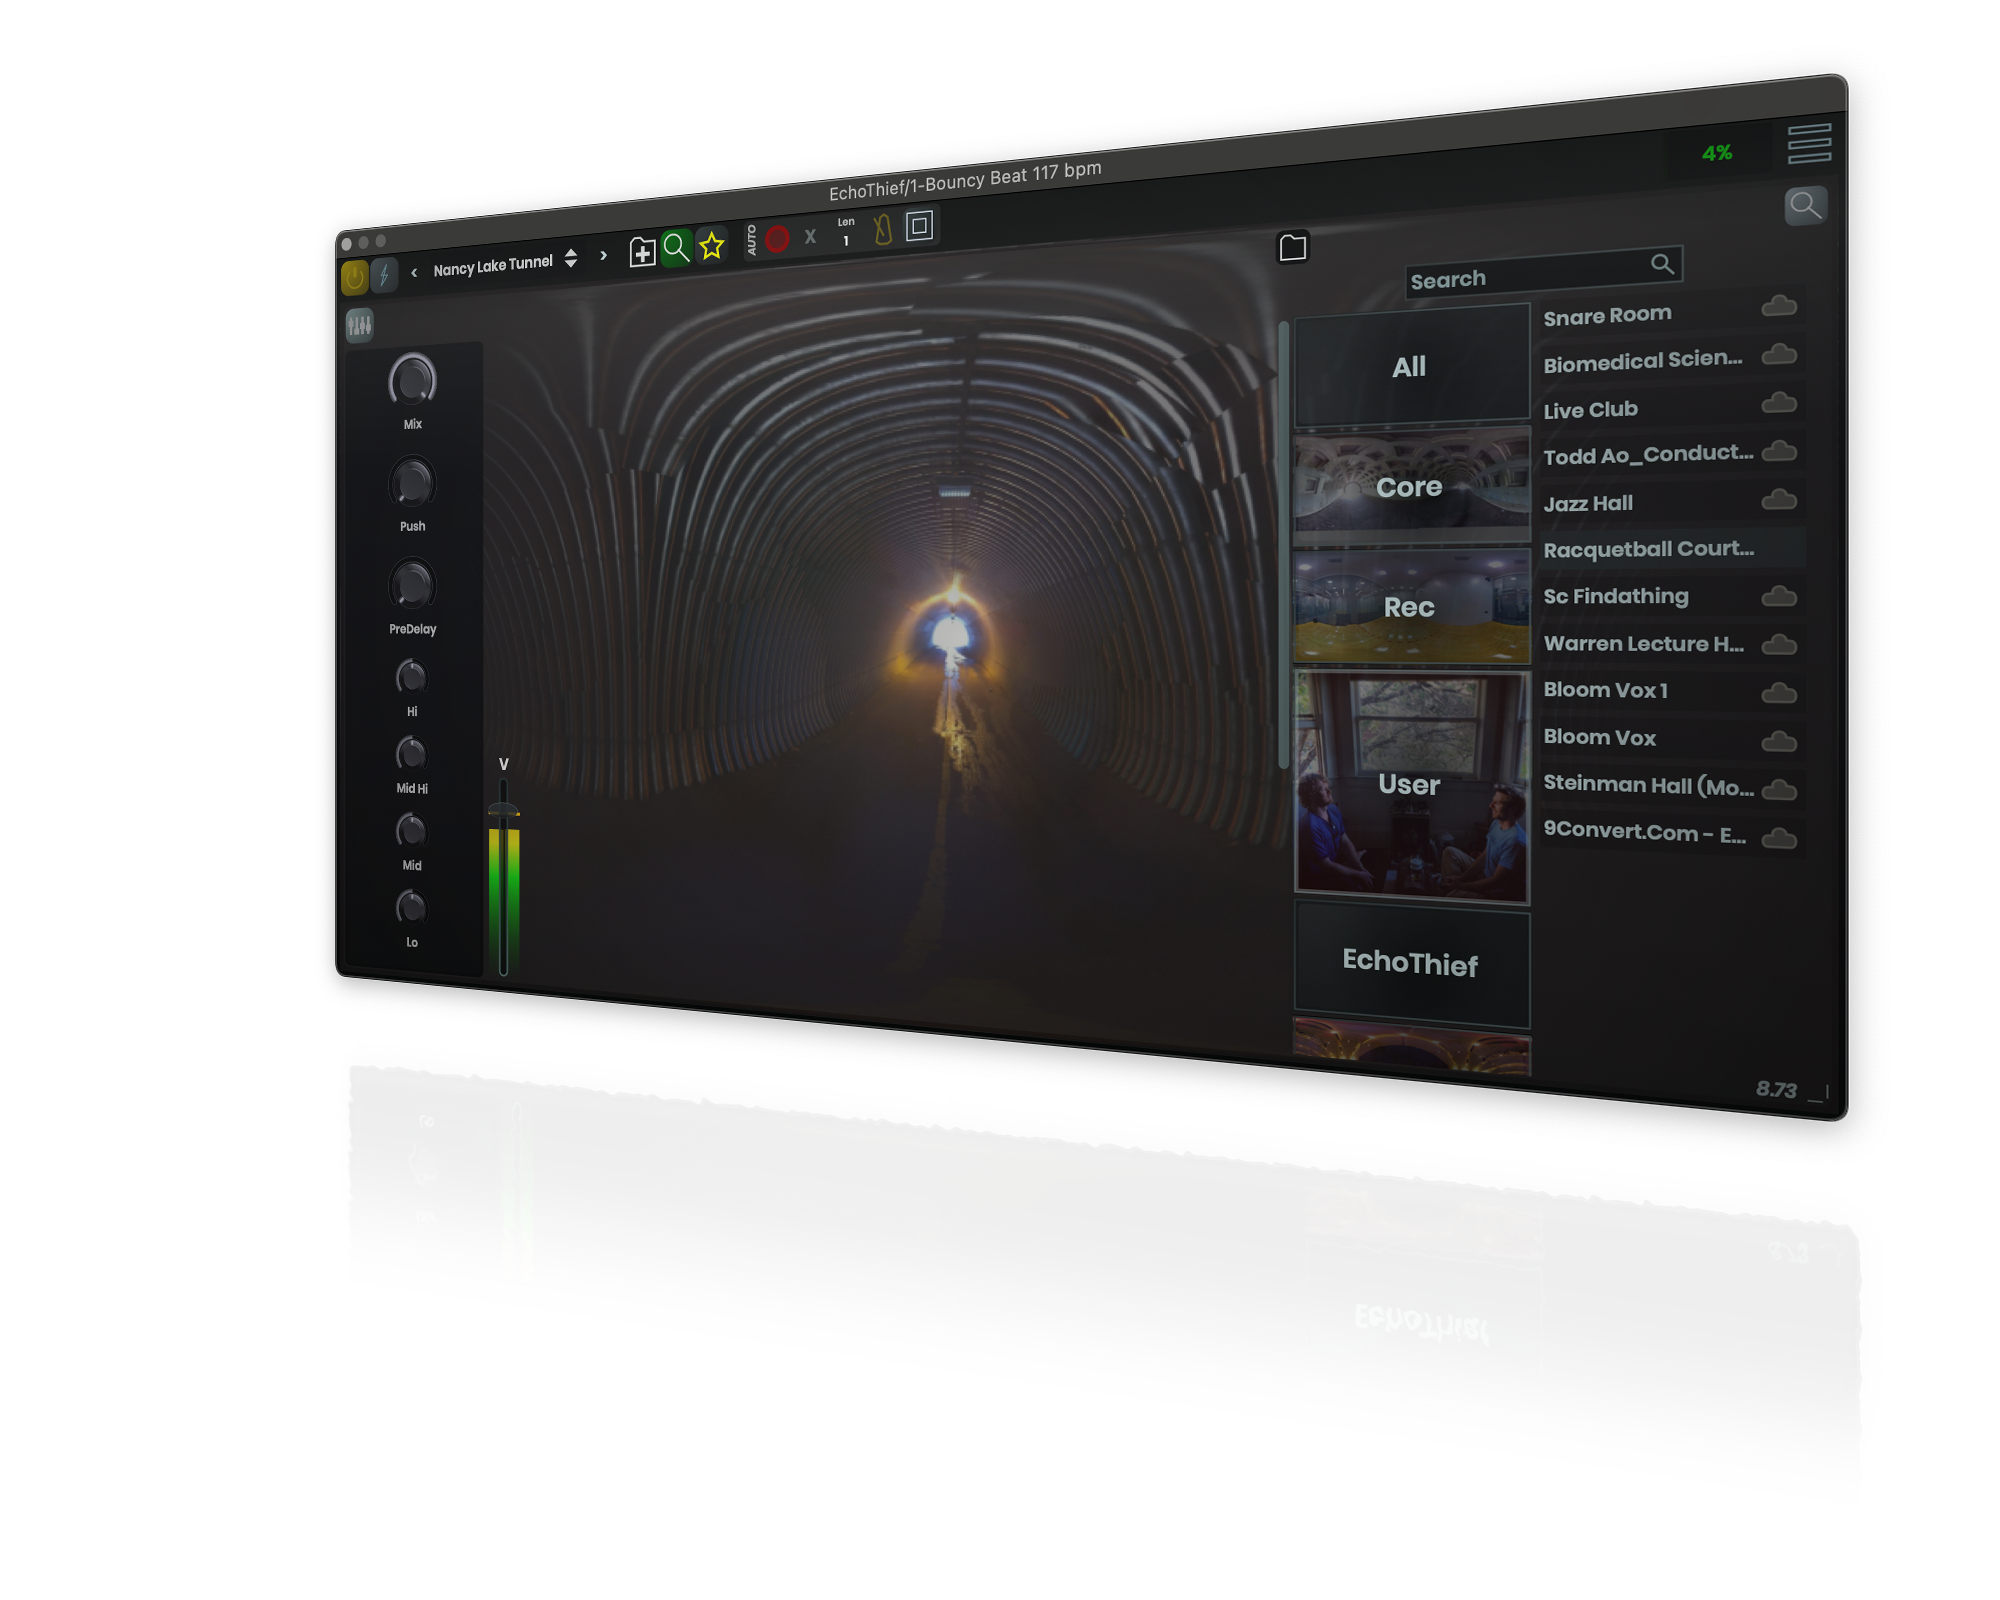Select the Rec category tile

coord(1411,606)
